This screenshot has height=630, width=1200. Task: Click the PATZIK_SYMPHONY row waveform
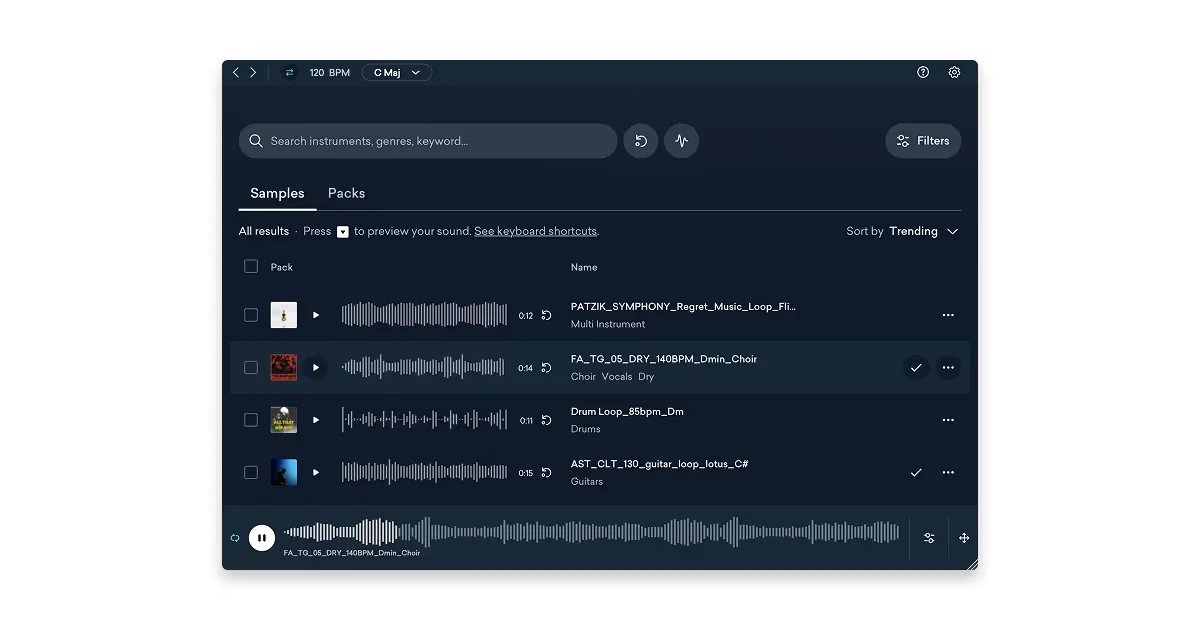[x=424, y=315]
